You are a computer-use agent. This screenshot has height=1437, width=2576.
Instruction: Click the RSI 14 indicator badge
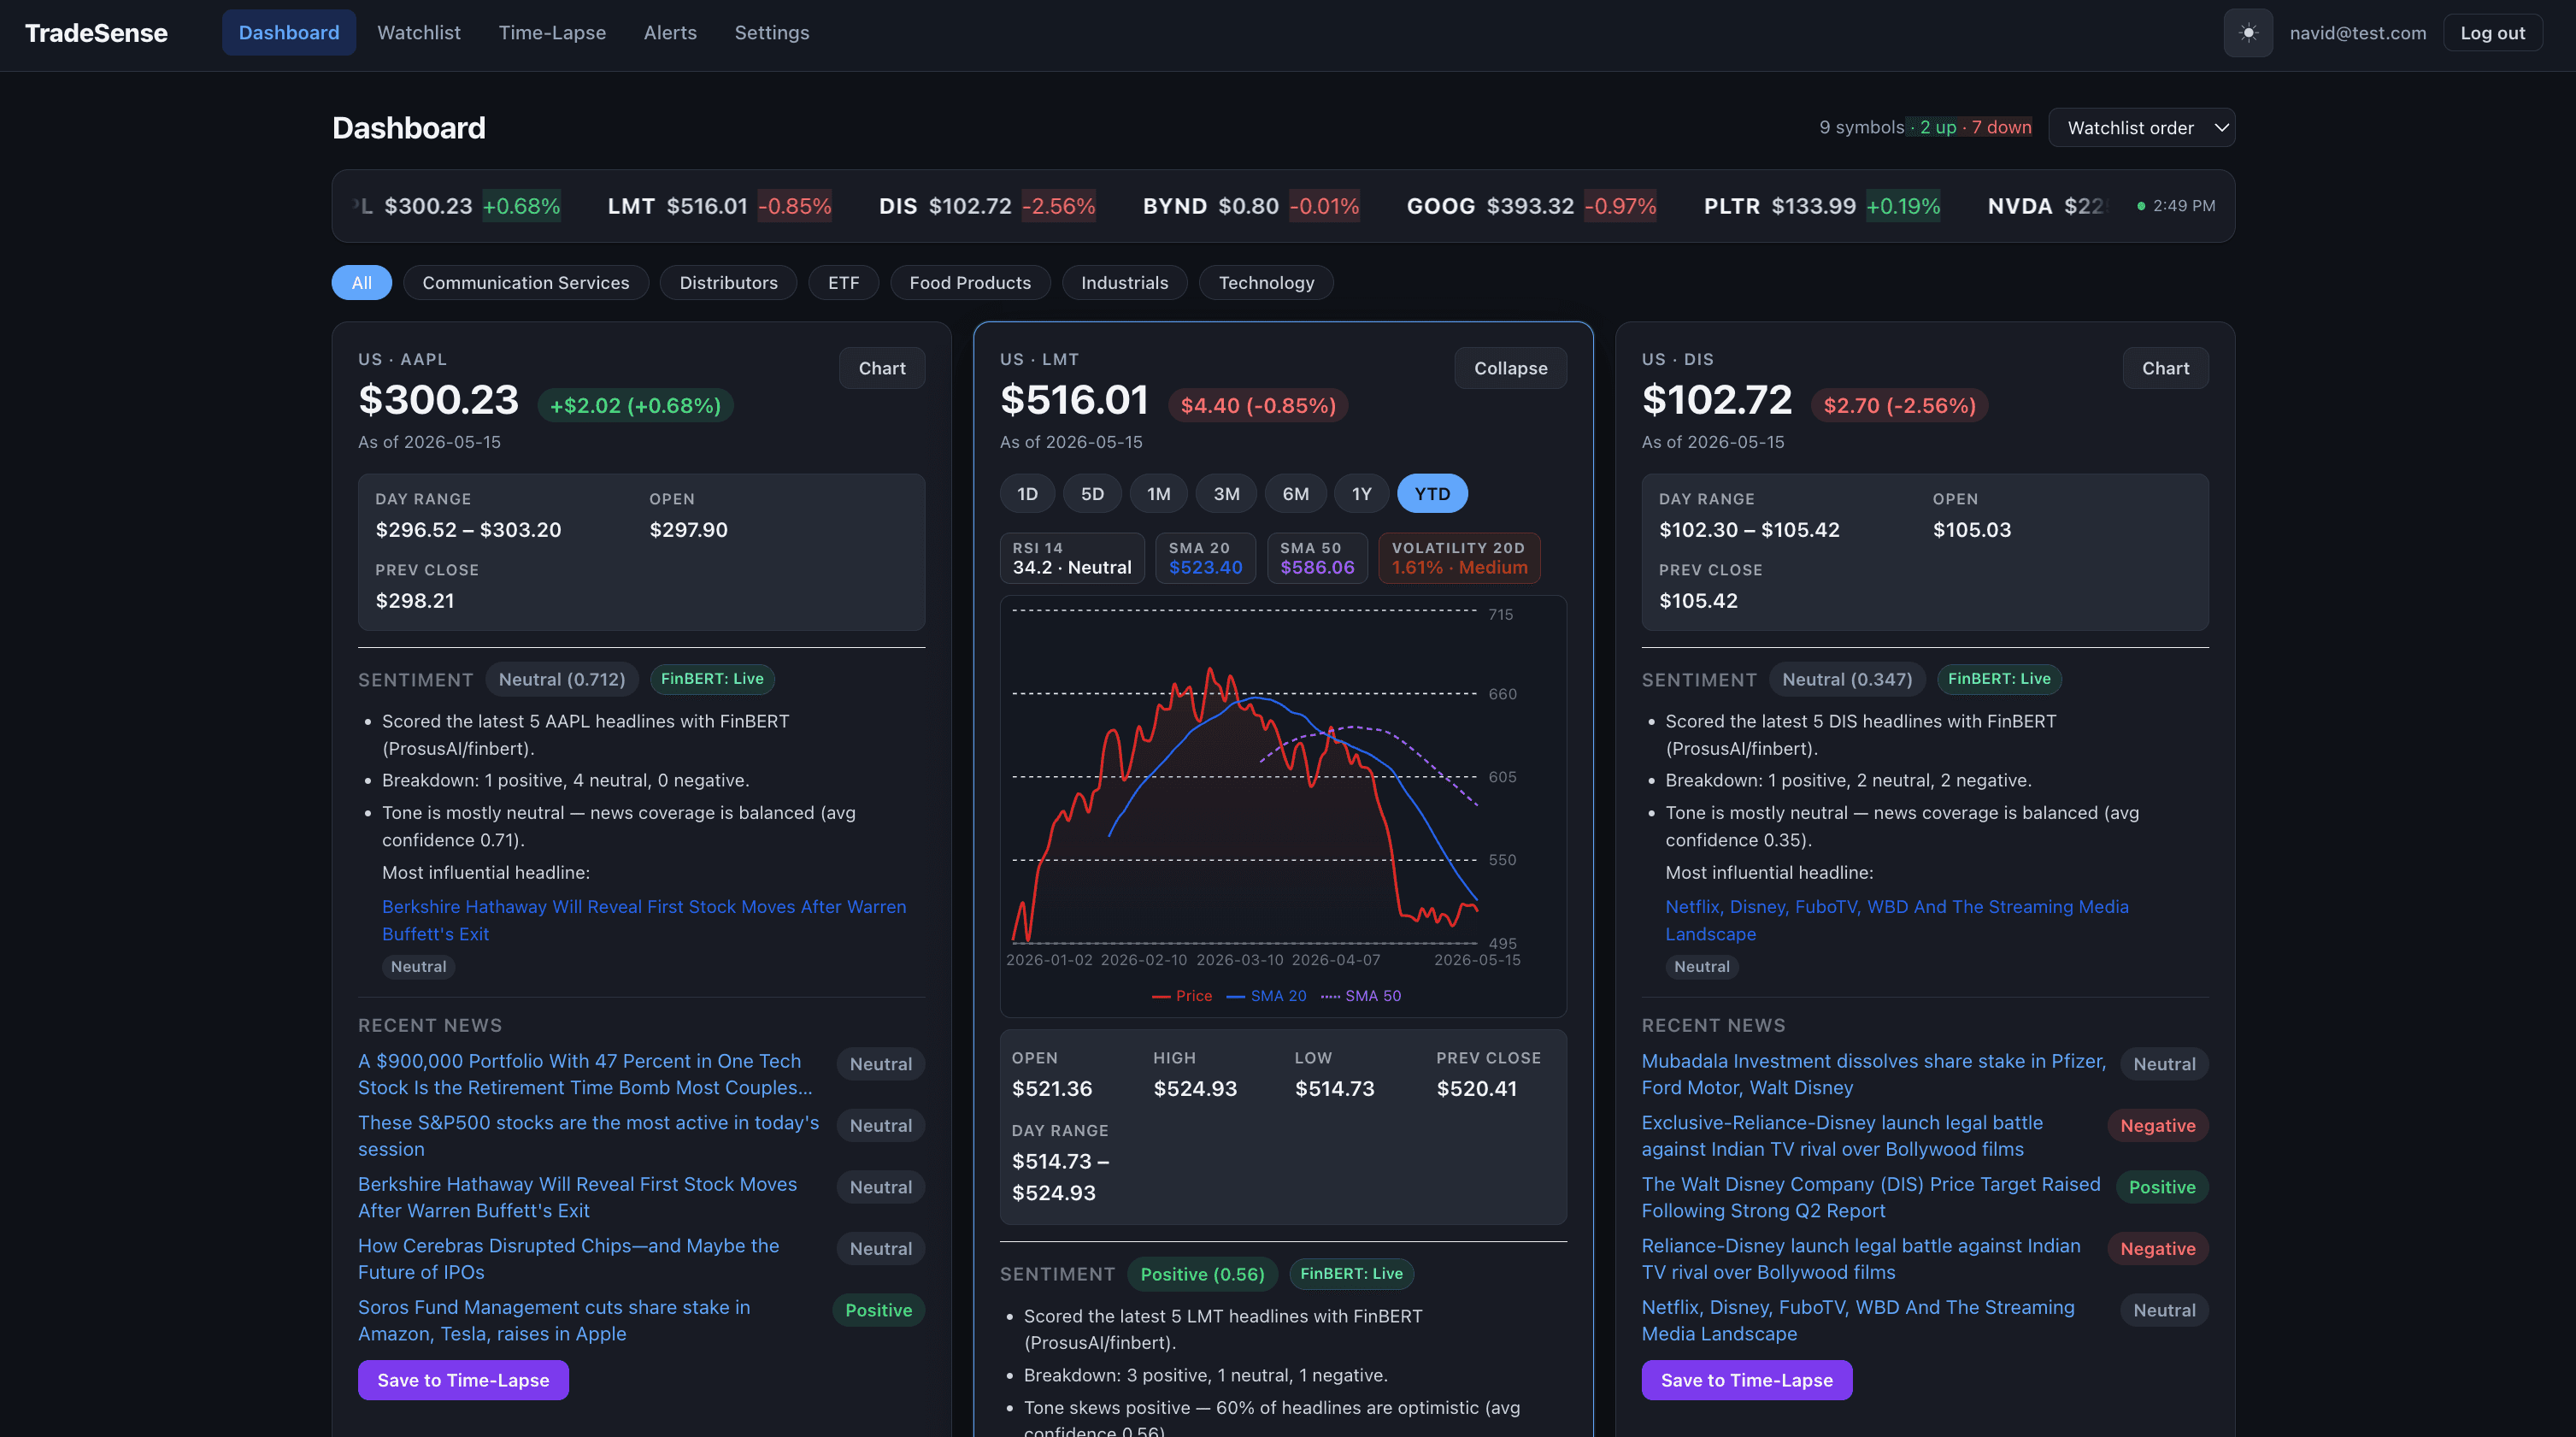coord(1072,558)
